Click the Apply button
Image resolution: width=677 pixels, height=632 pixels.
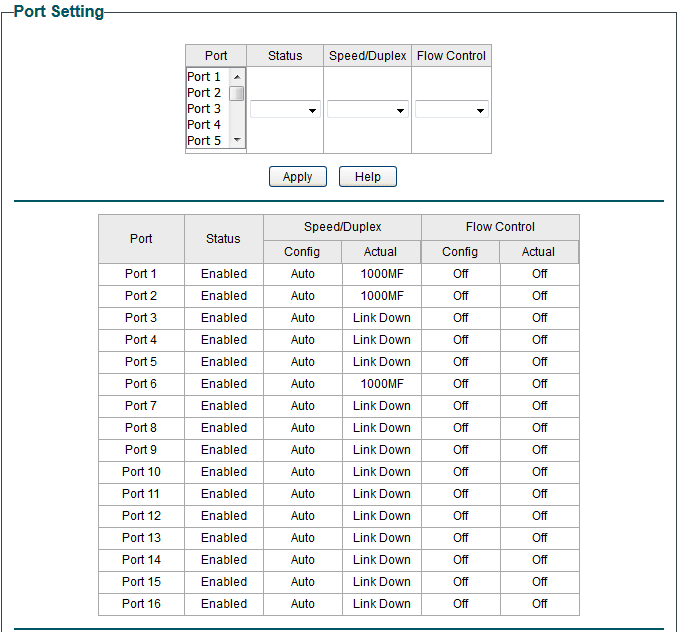click(297, 177)
